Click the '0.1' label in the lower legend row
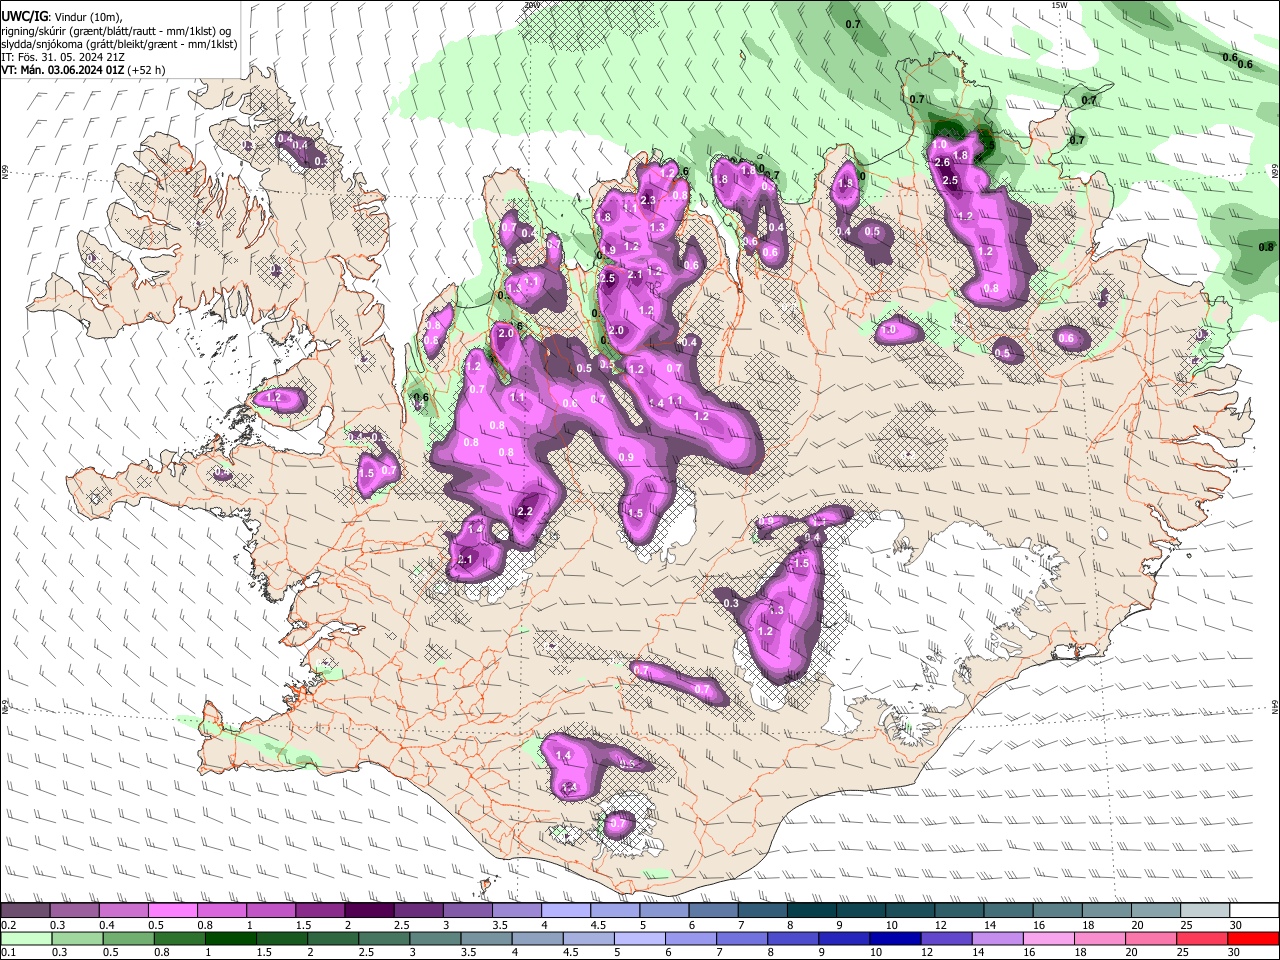 coord(7,952)
